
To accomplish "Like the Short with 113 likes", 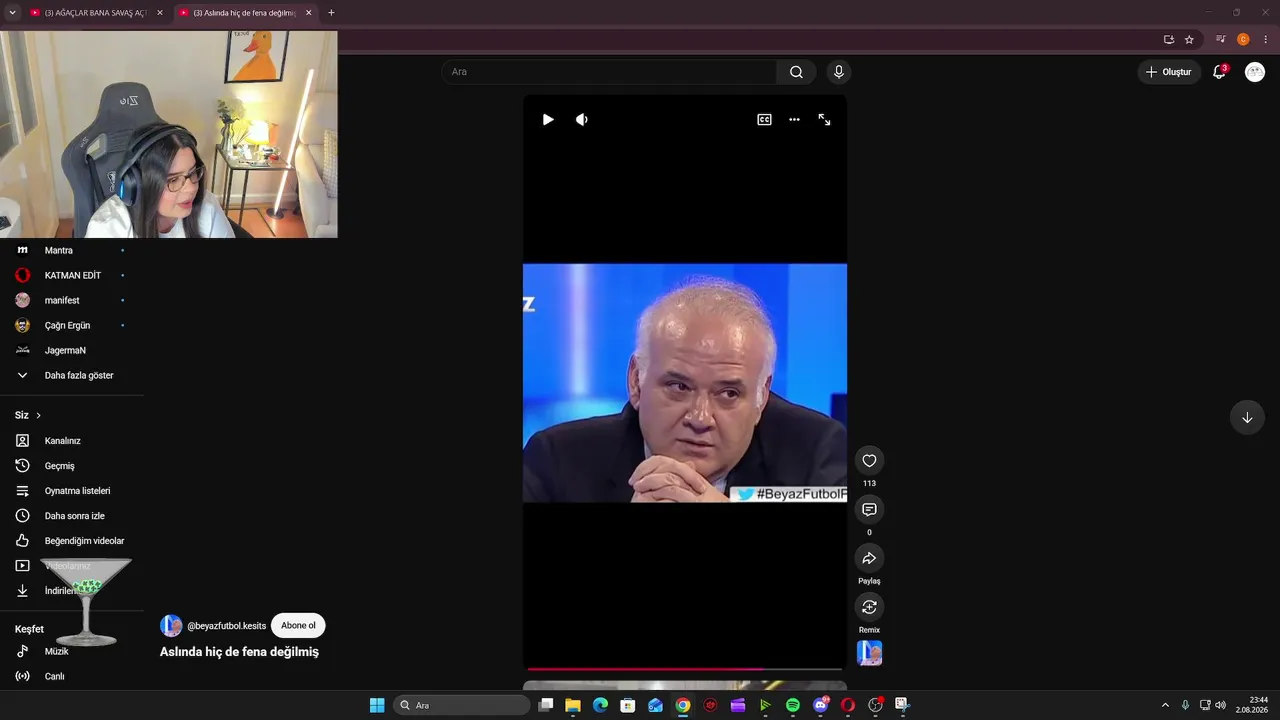I will pos(869,461).
